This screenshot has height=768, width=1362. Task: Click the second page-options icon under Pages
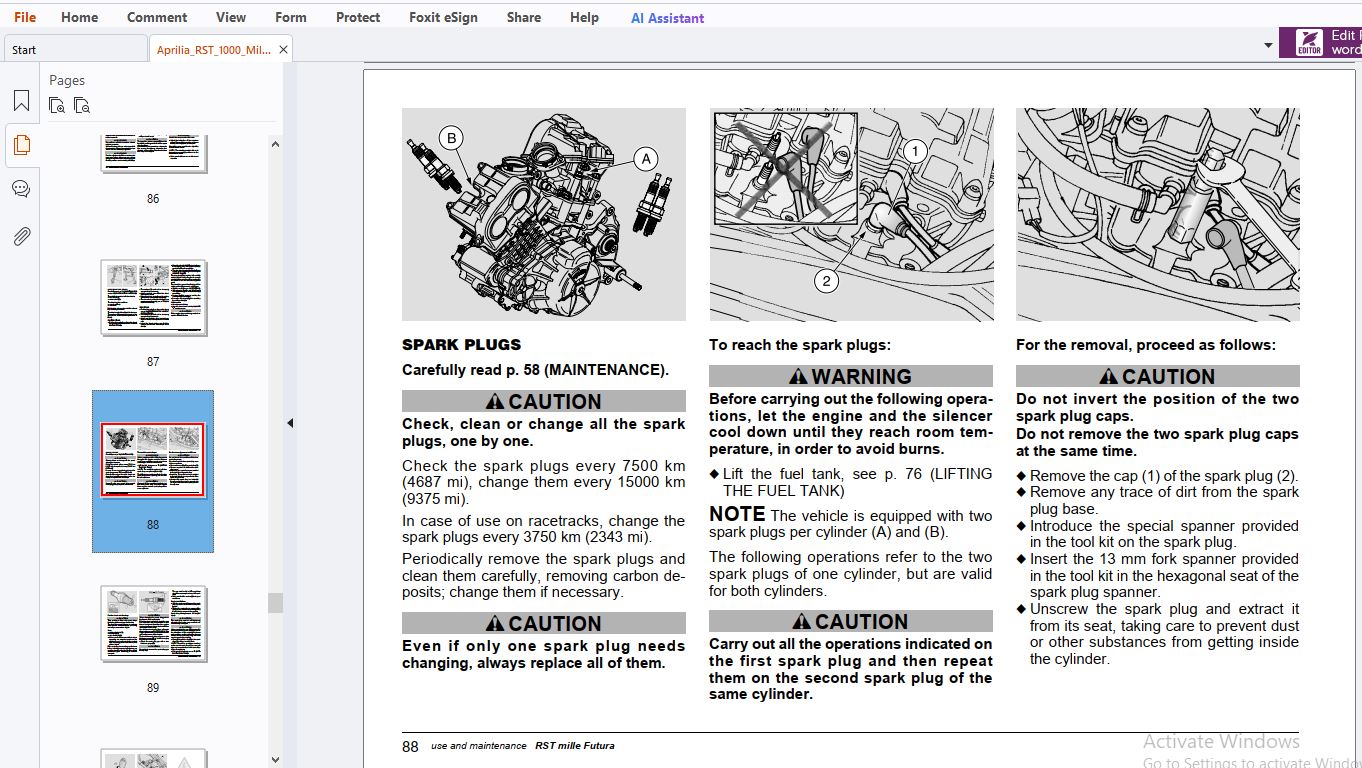tap(82, 105)
